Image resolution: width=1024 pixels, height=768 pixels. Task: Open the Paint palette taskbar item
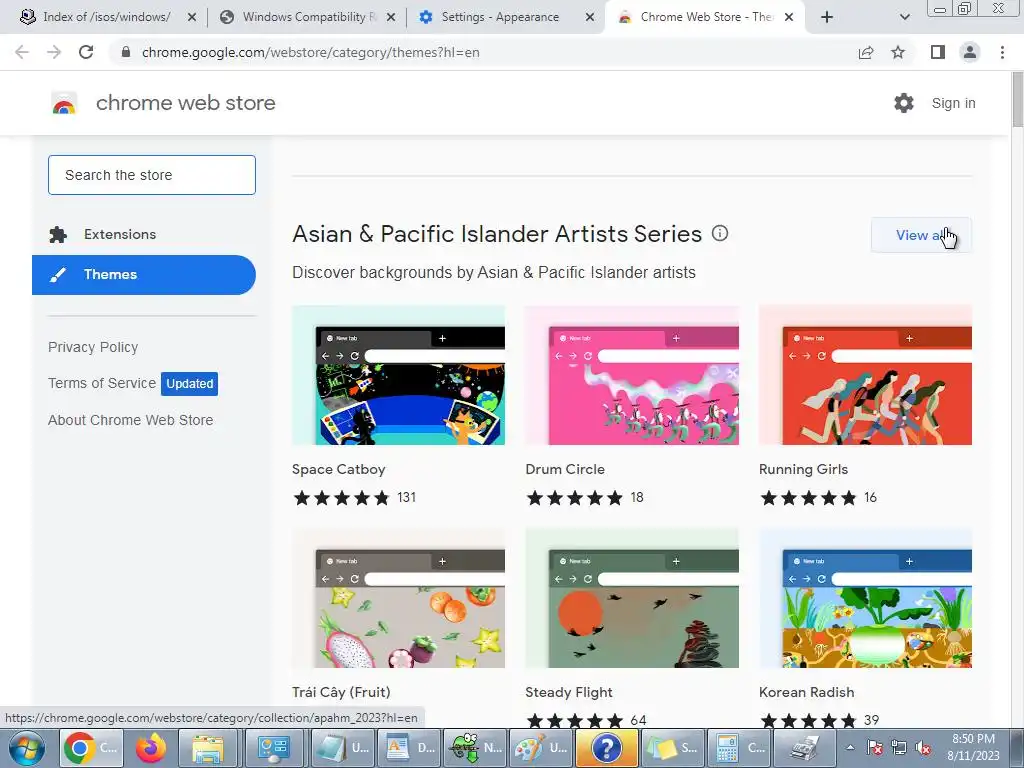tap(541, 748)
